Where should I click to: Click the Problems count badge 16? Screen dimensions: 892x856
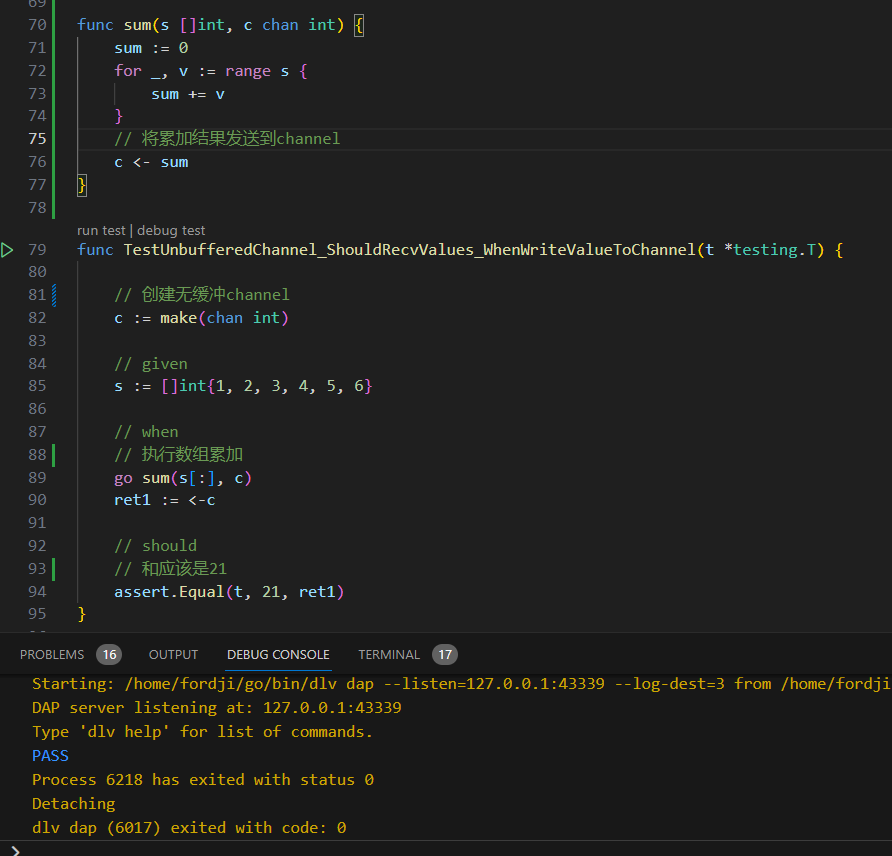pos(109,655)
